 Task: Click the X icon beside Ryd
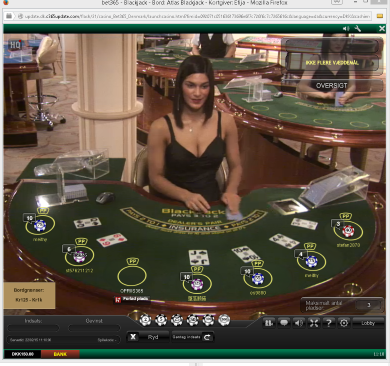coord(133,337)
